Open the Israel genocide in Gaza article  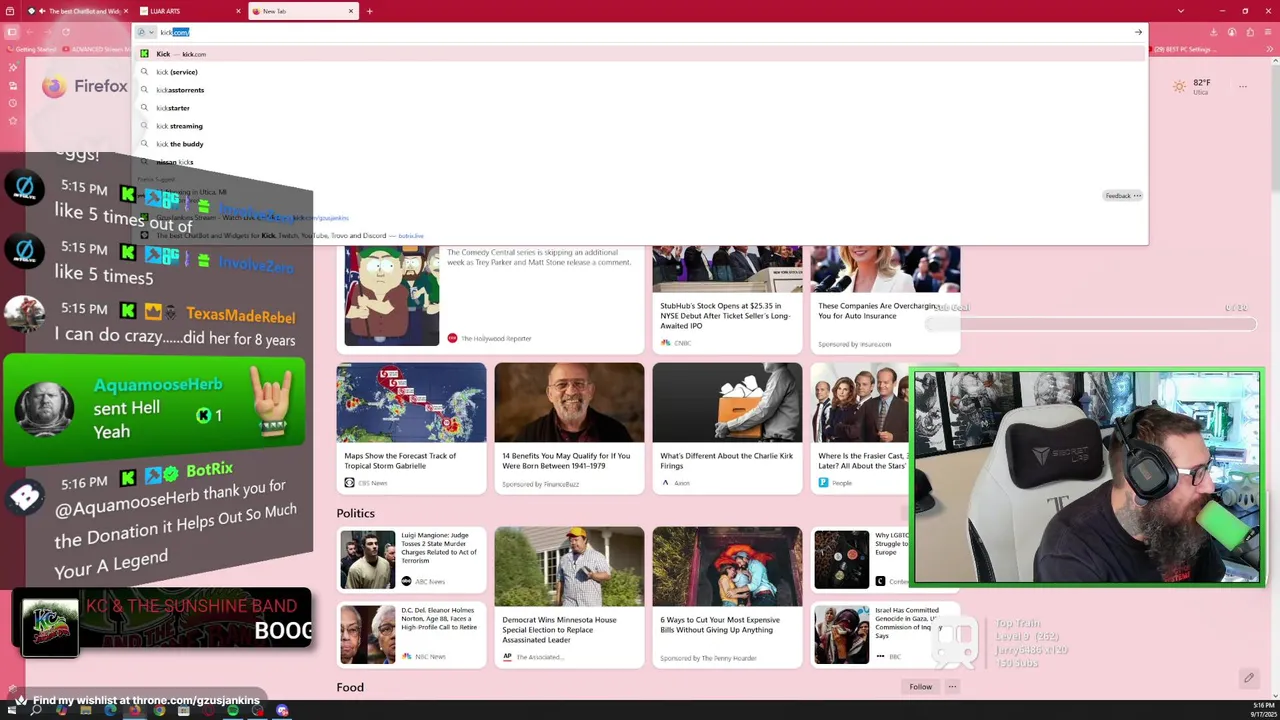pos(885,635)
